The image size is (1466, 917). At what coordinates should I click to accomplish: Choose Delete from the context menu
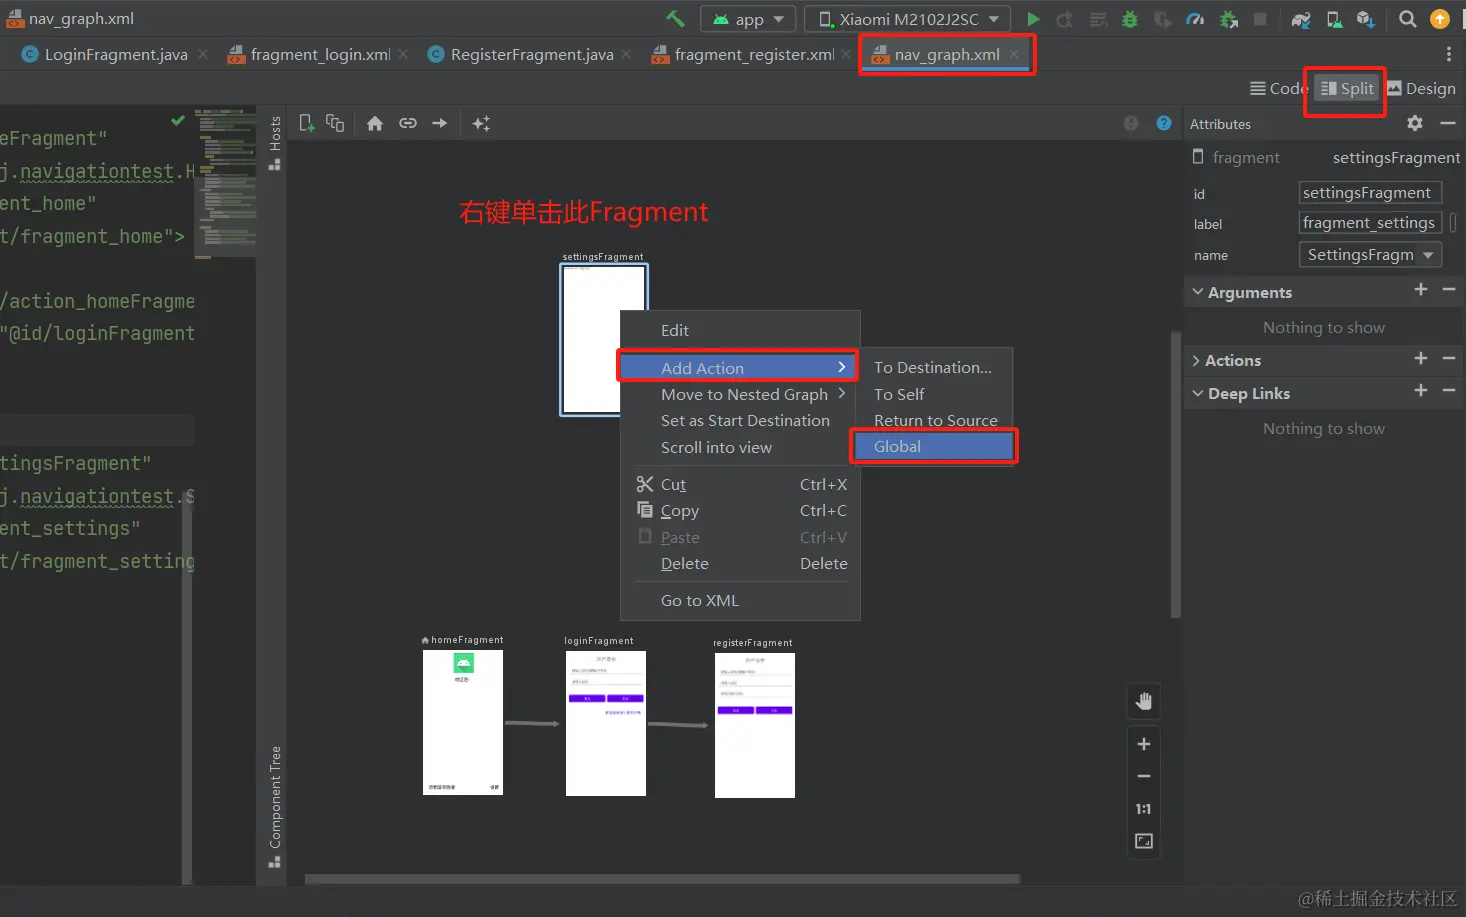tap(740, 563)
